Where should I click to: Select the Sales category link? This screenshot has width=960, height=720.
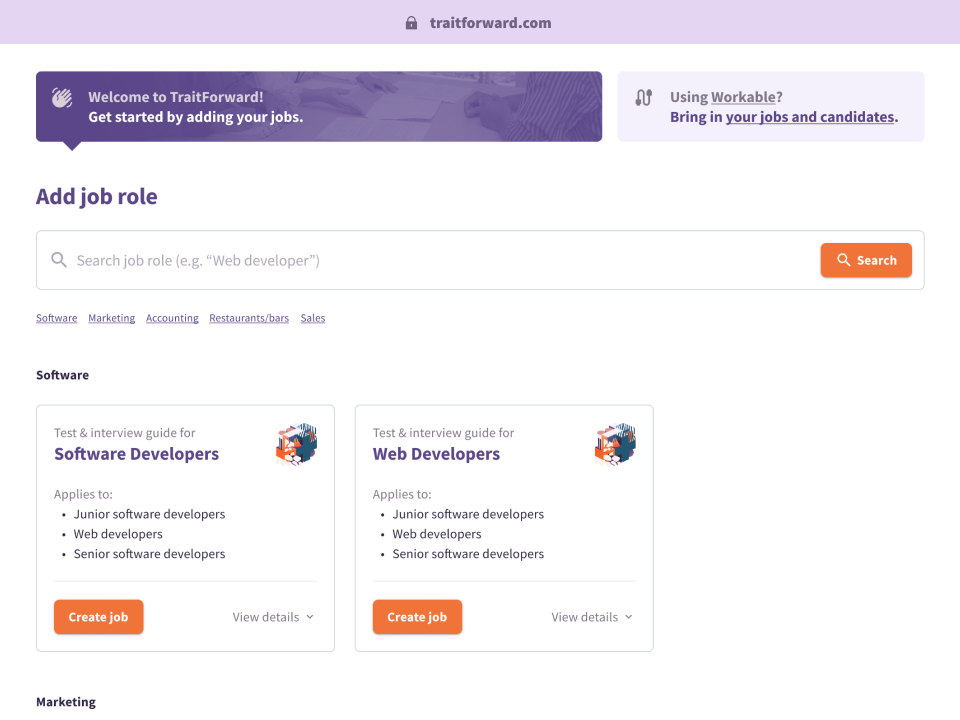tap(313, 318)
